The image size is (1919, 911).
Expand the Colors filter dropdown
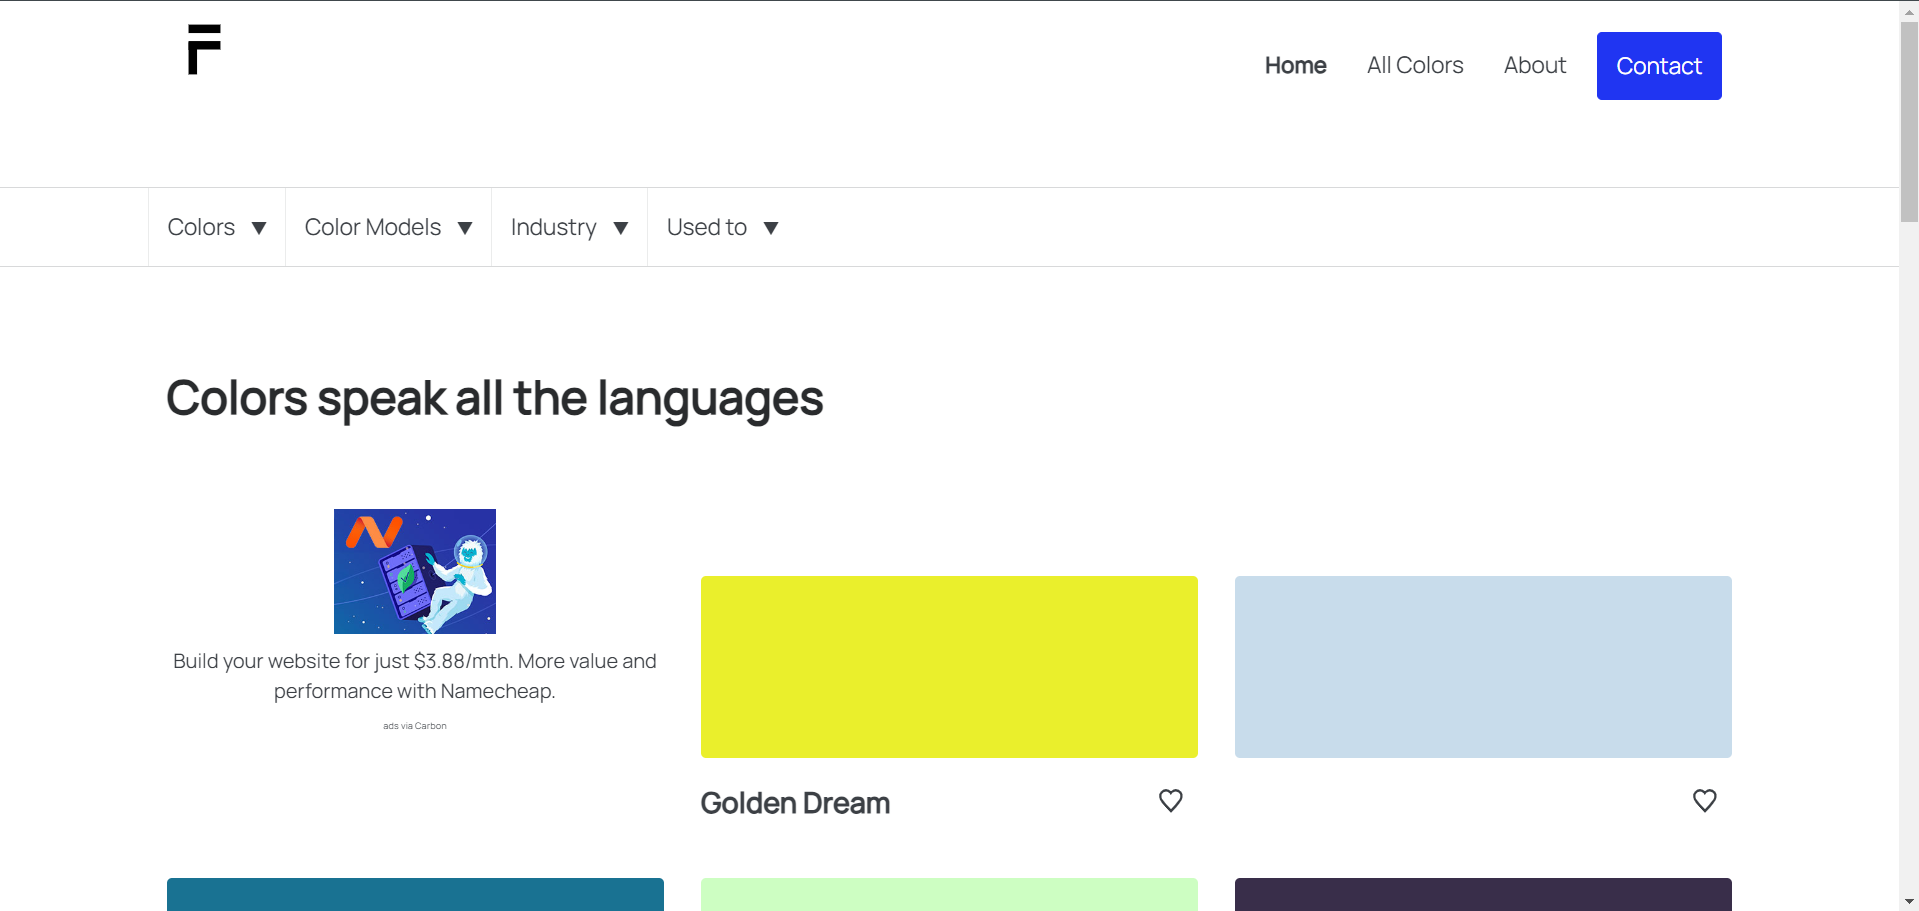coord(217,228)
